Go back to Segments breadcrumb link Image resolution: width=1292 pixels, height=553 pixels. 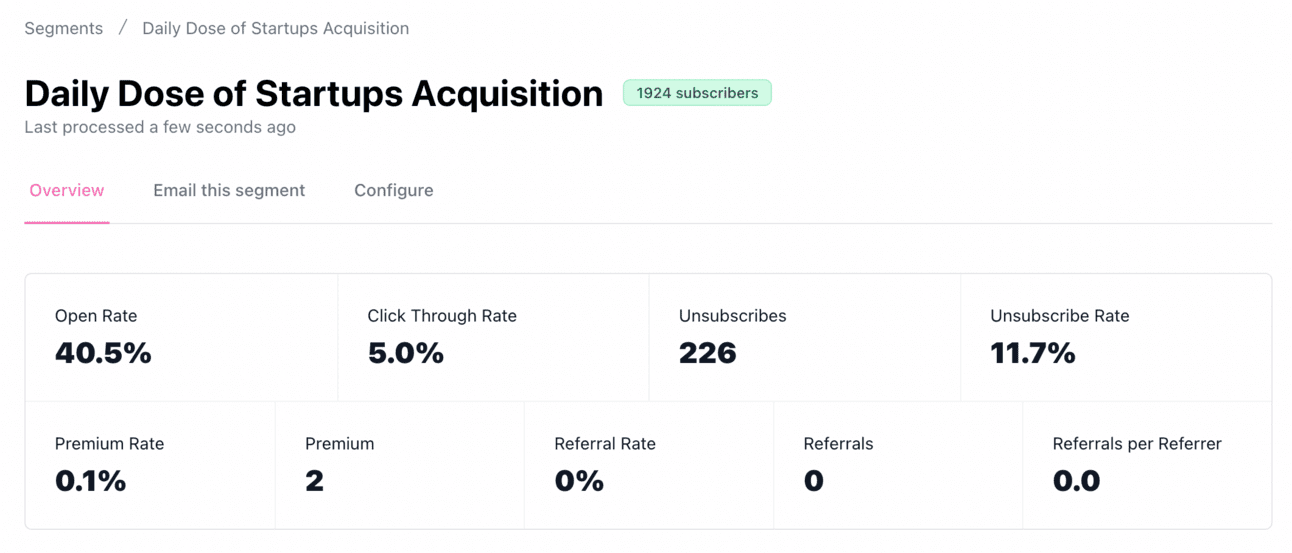click(x=64, y=28)
